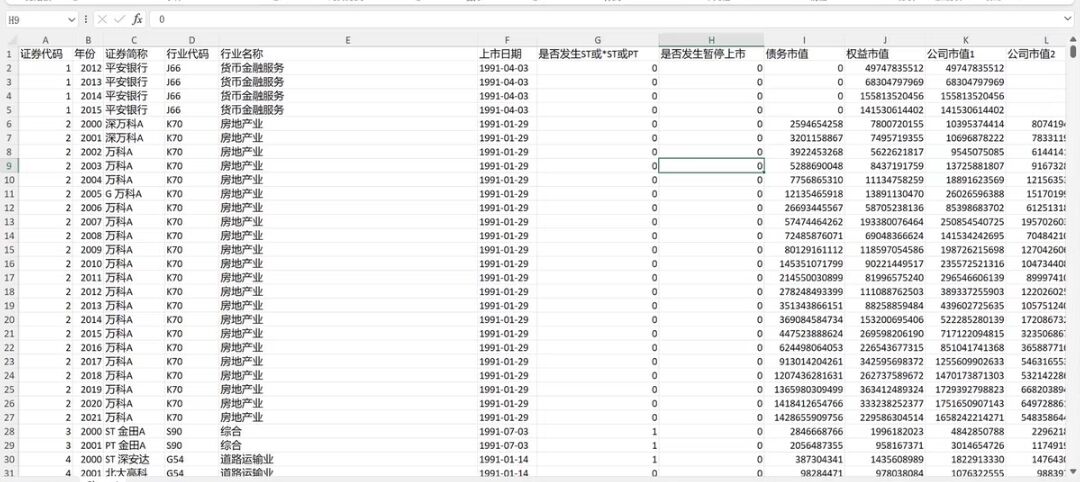Select column J header
Viewport: 1080px width, 482px height.
[884, 39]
